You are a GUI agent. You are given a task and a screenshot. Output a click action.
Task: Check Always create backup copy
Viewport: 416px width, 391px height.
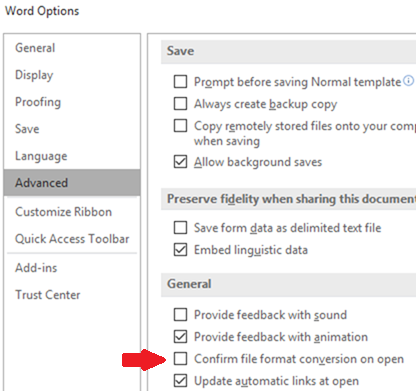[180, 103]
